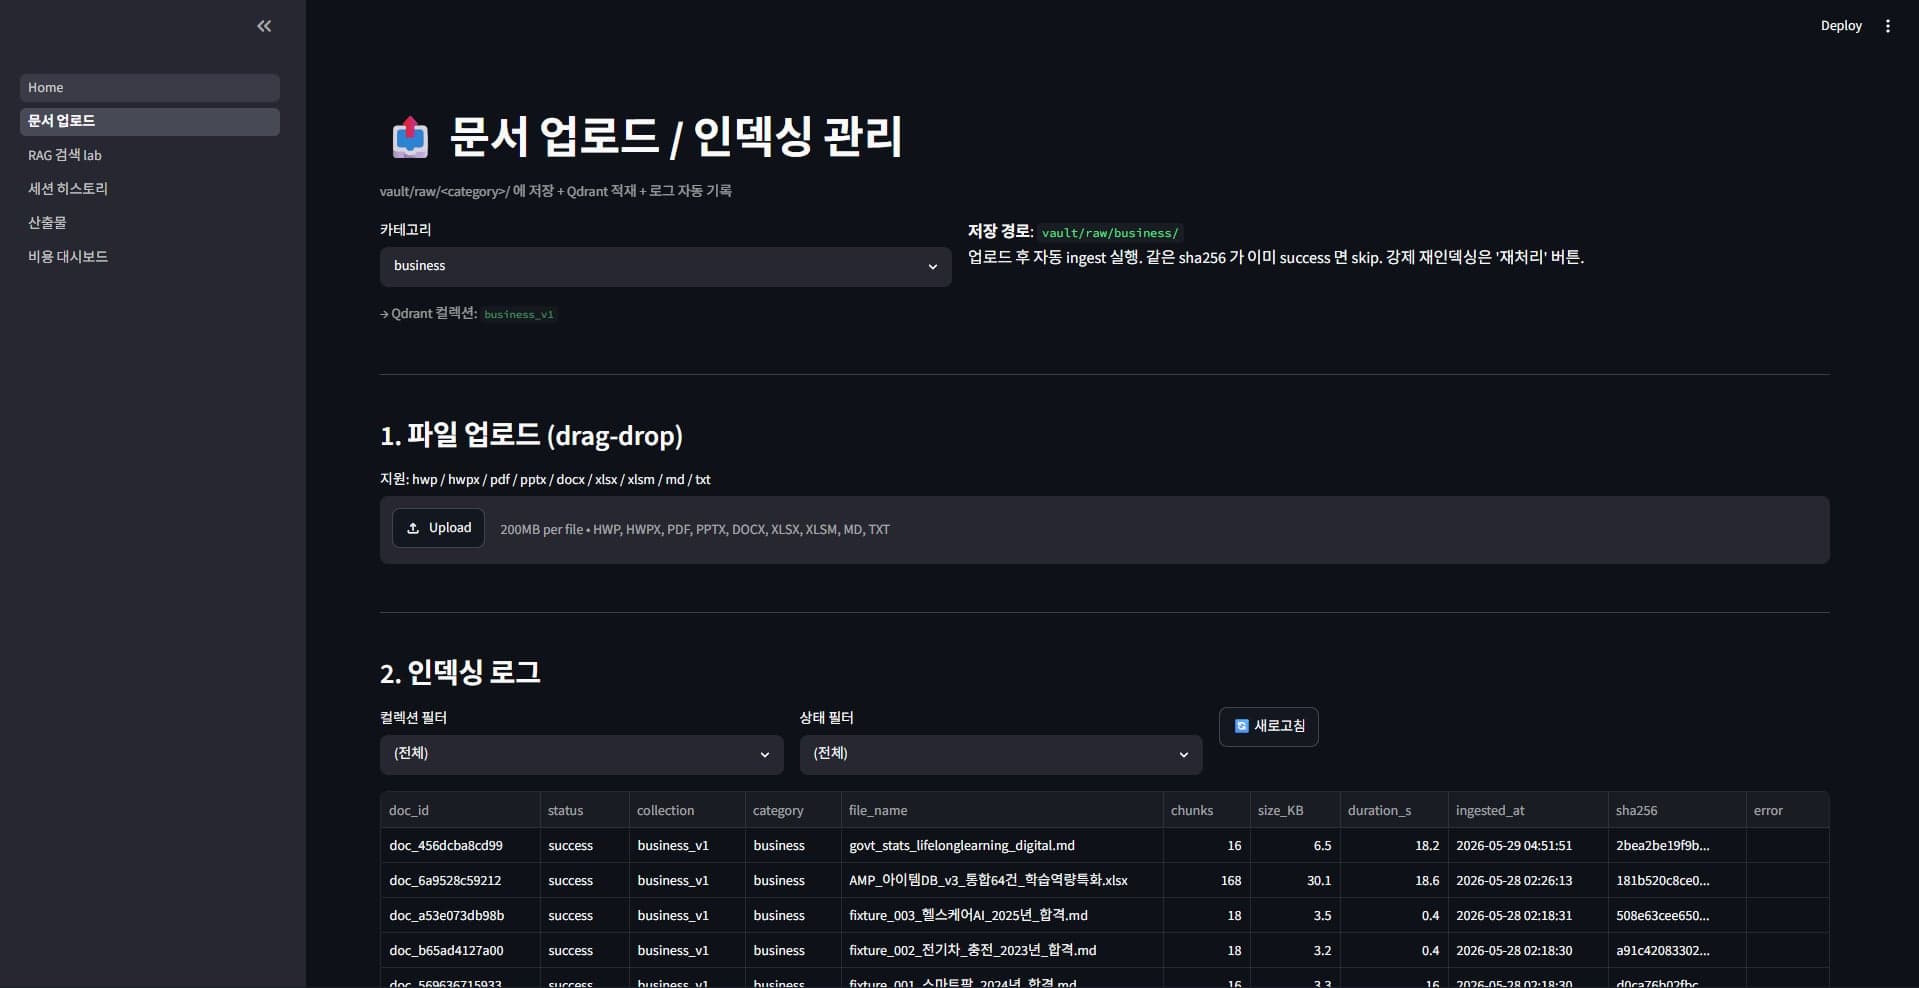
Task: Select cell doc_b65ad4127a00
Action: click(460, 951)
